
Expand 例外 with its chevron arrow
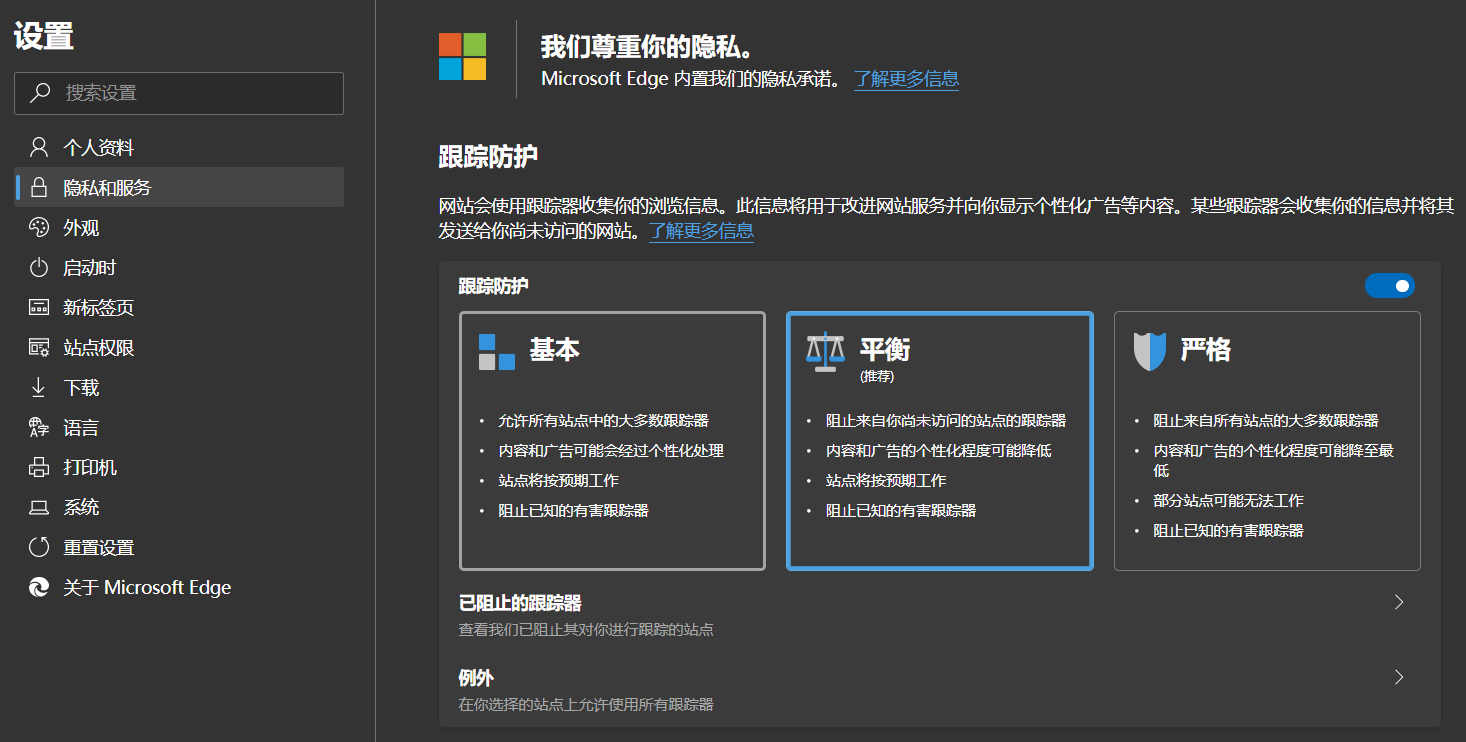[x=1399, y=677]
